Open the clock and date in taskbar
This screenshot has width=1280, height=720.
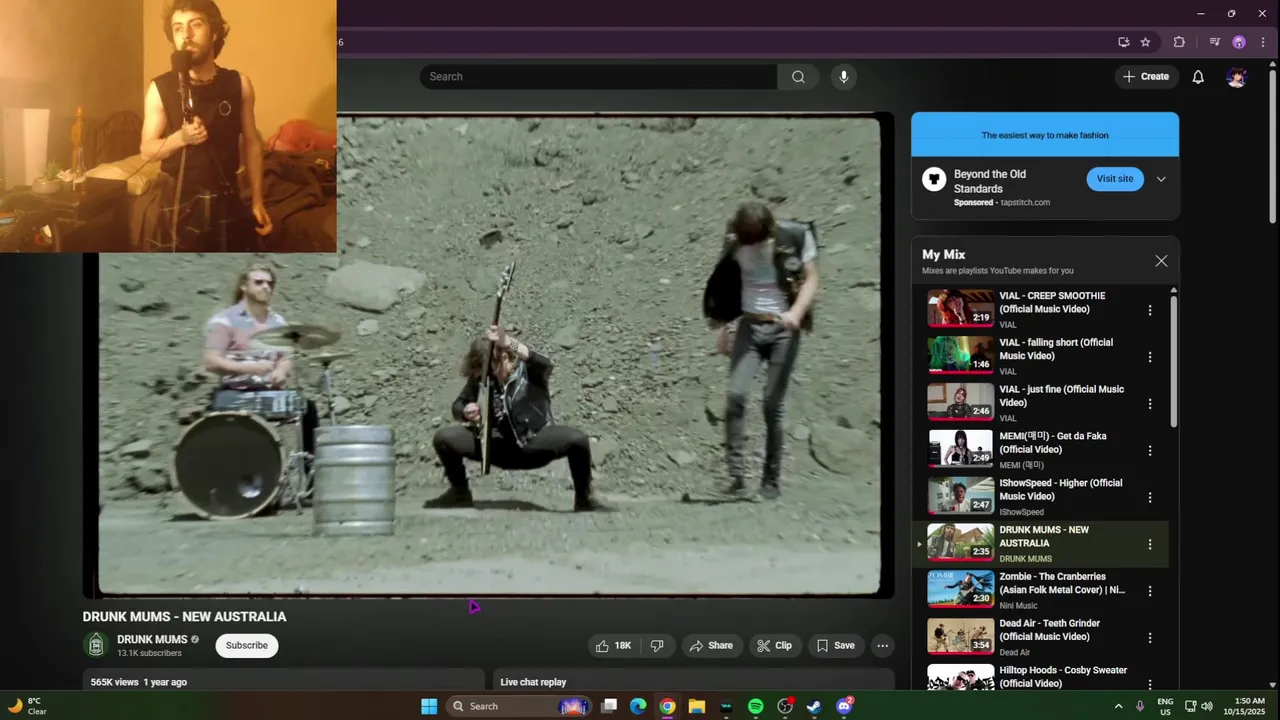1249,706
